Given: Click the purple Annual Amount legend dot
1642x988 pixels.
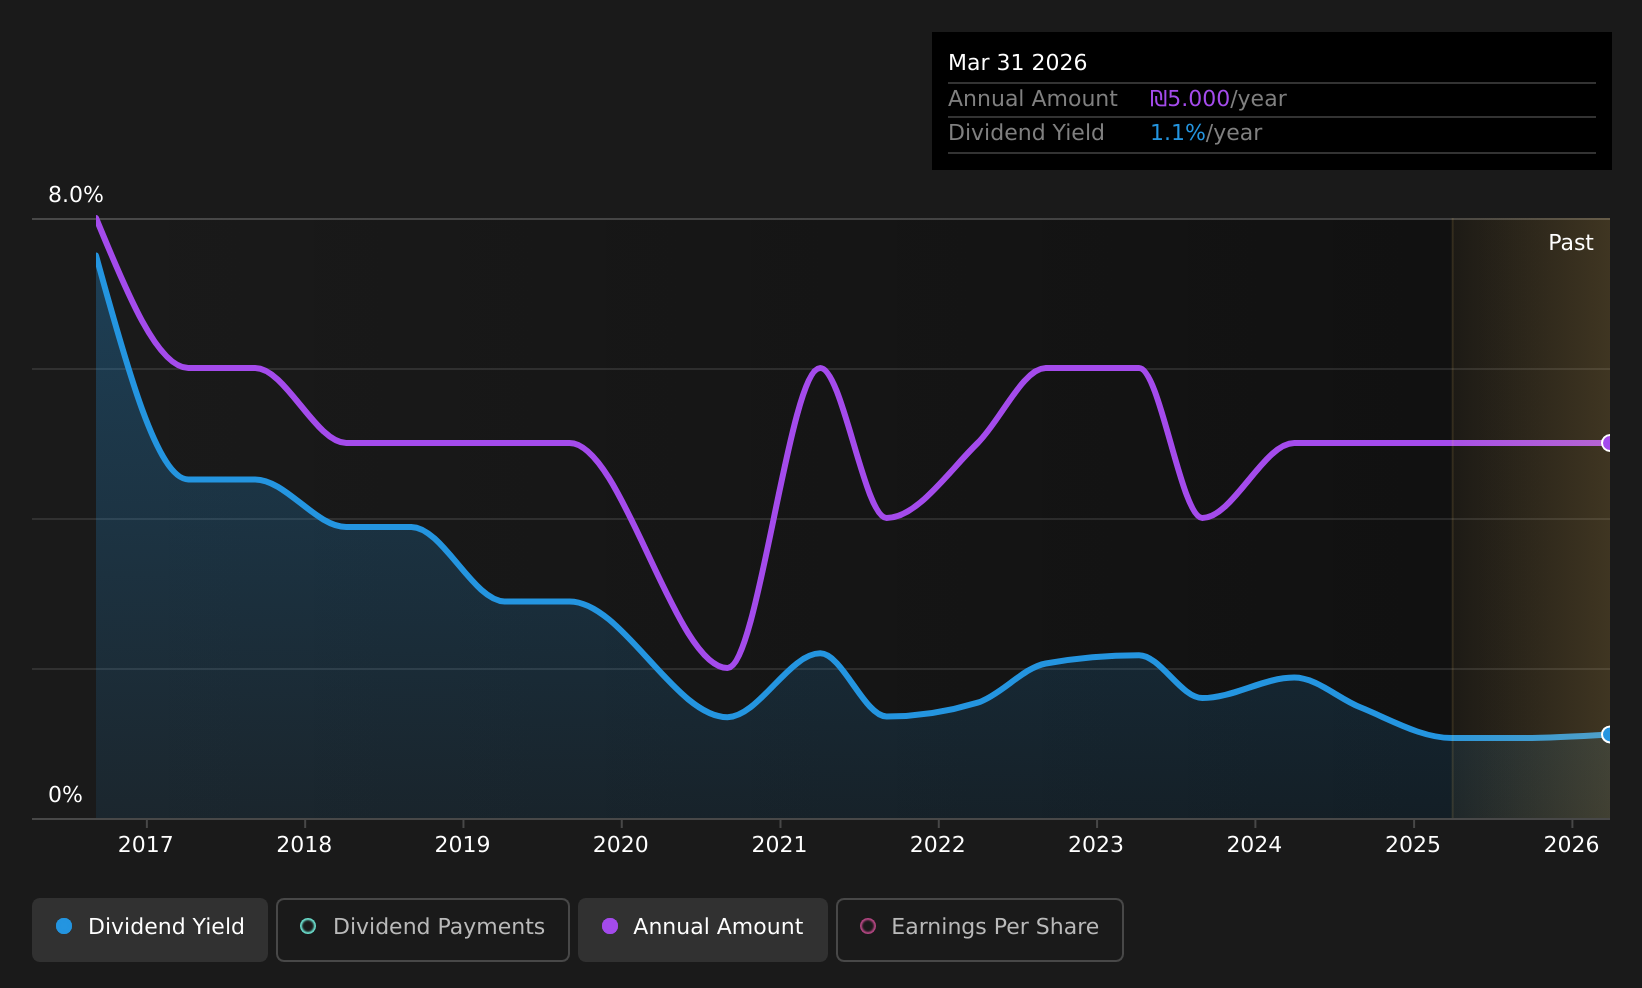Looking at the screenshot, I should 610,926.
